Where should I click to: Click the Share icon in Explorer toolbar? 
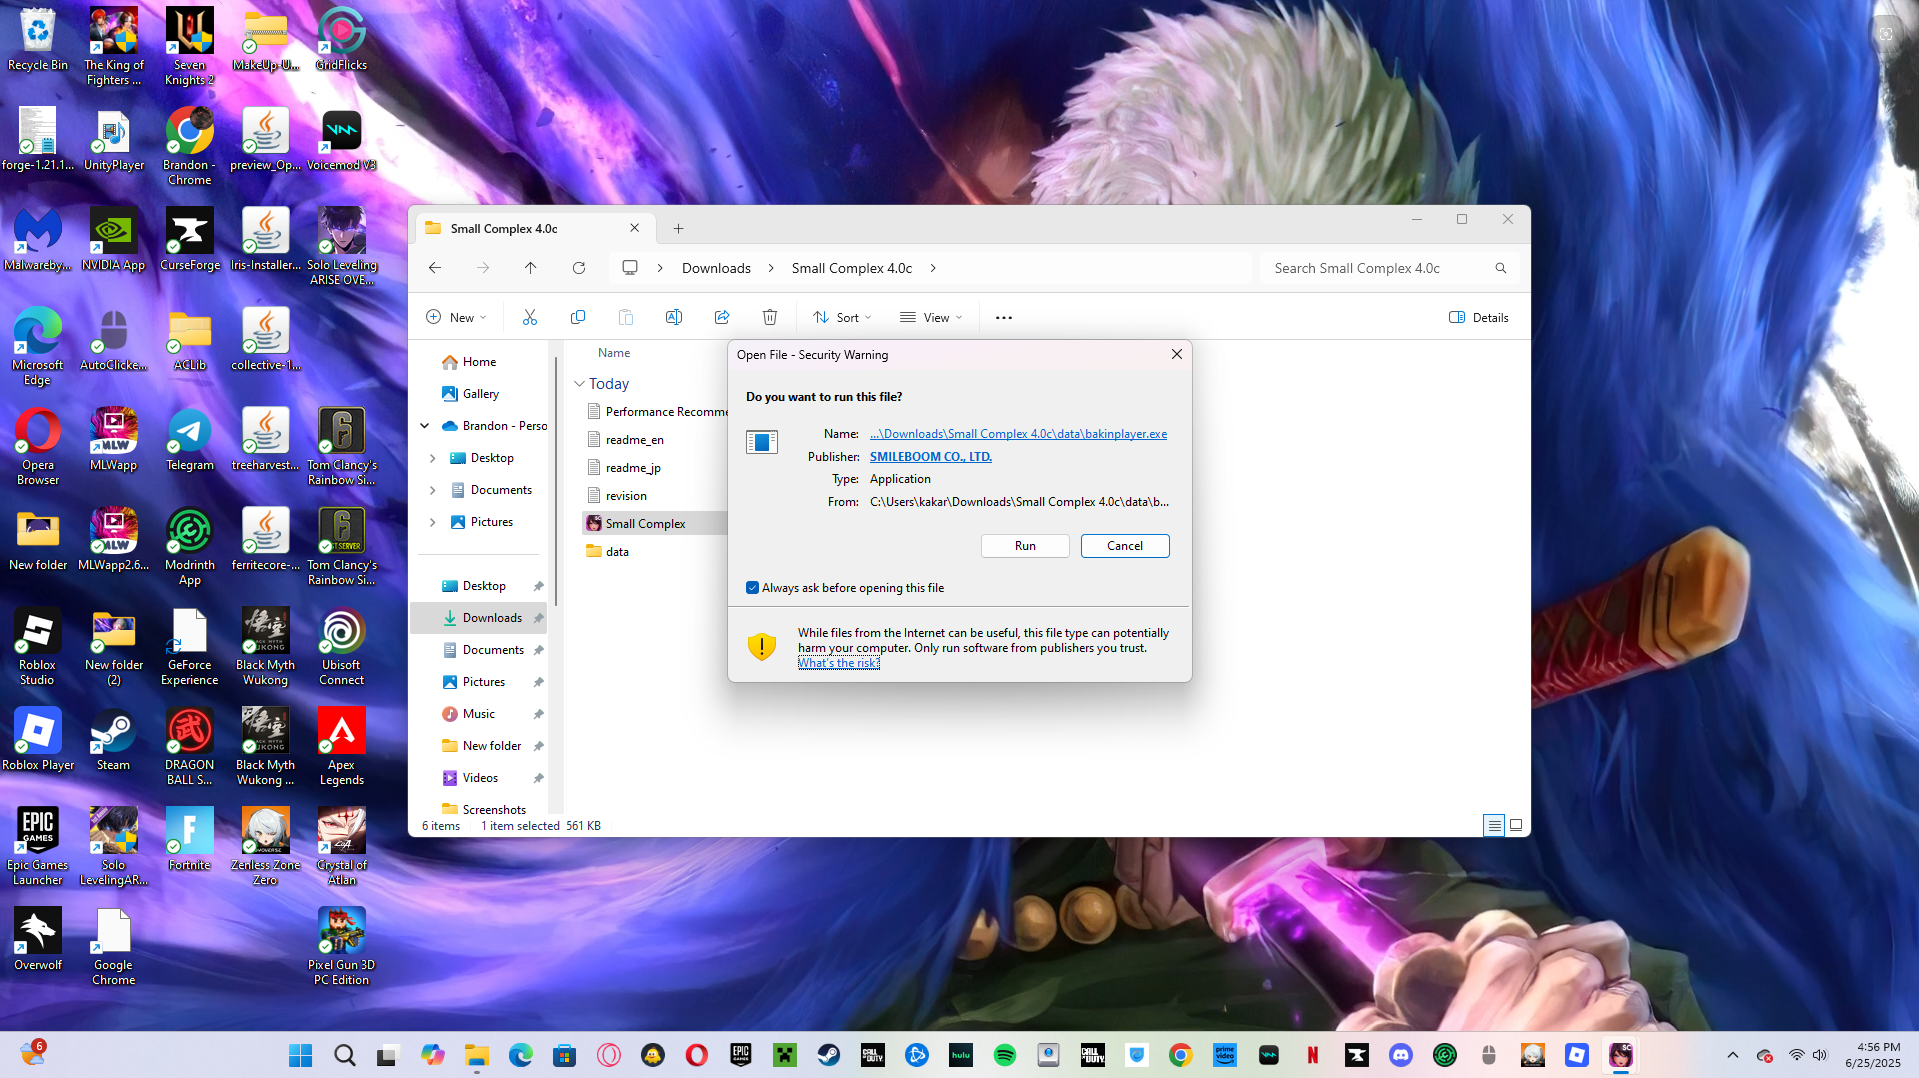(x=722, y=317)
